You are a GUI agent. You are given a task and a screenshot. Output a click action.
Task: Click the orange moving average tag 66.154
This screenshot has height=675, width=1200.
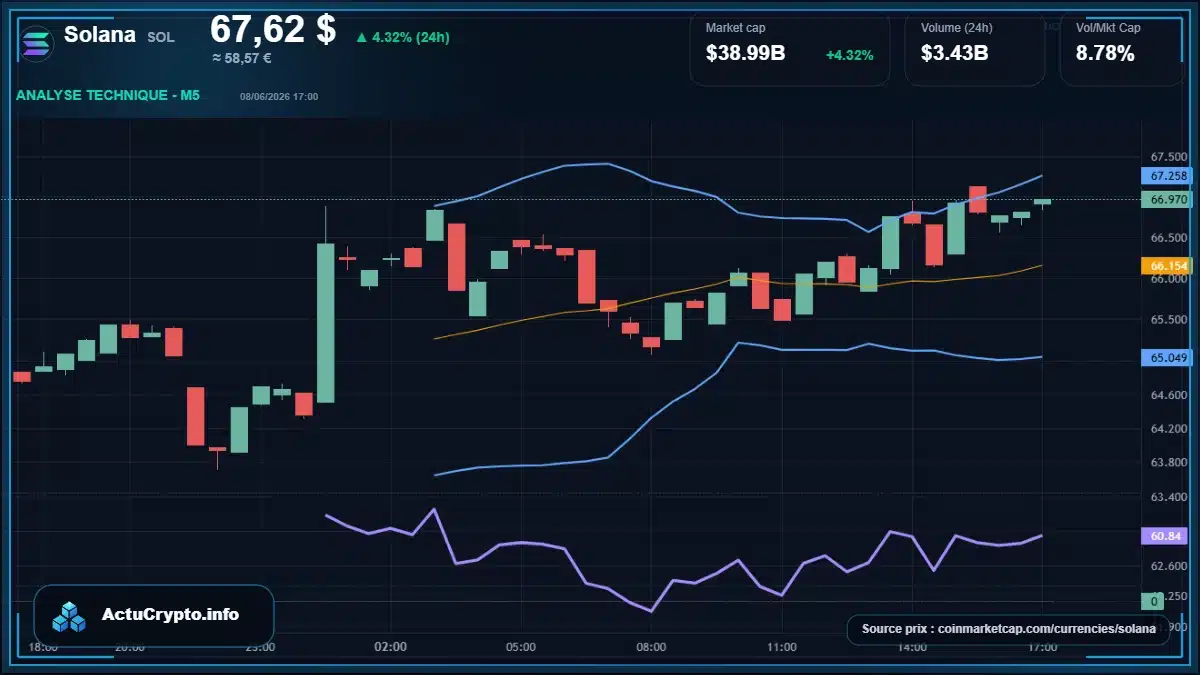point(1168,266)
